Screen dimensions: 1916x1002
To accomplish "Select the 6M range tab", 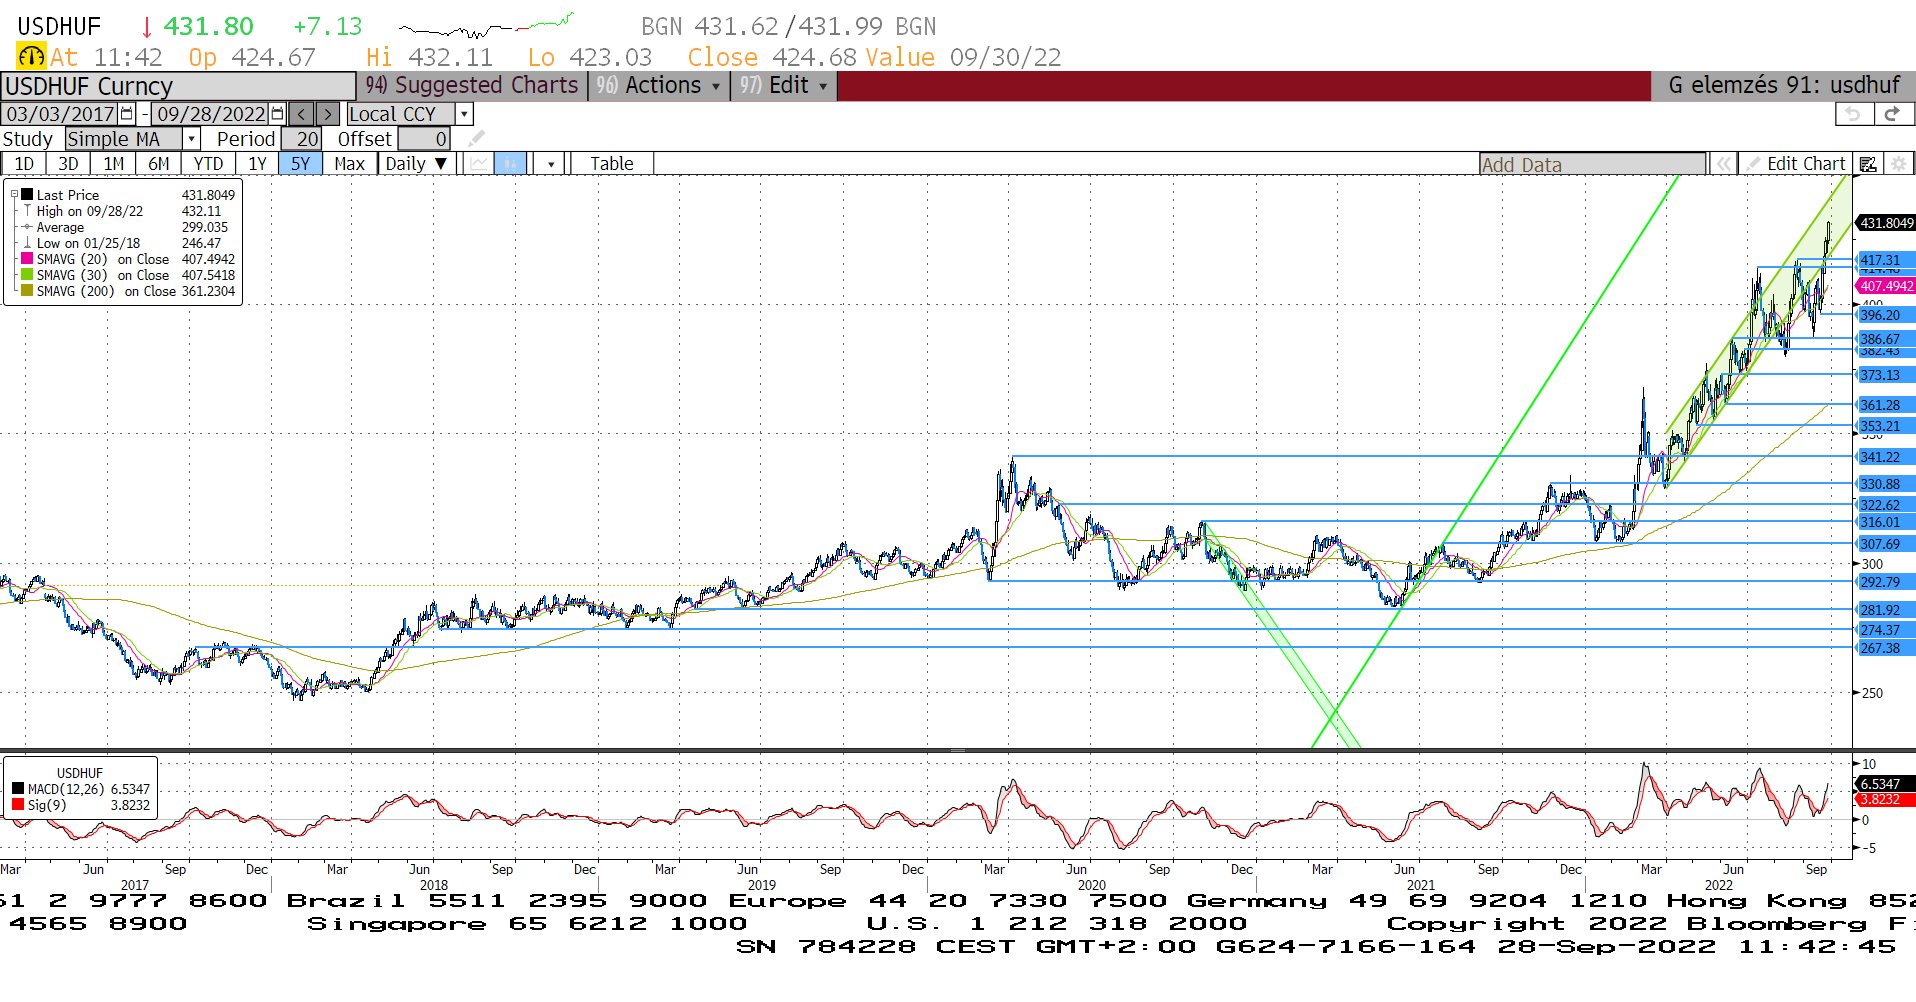I will 159,164.
